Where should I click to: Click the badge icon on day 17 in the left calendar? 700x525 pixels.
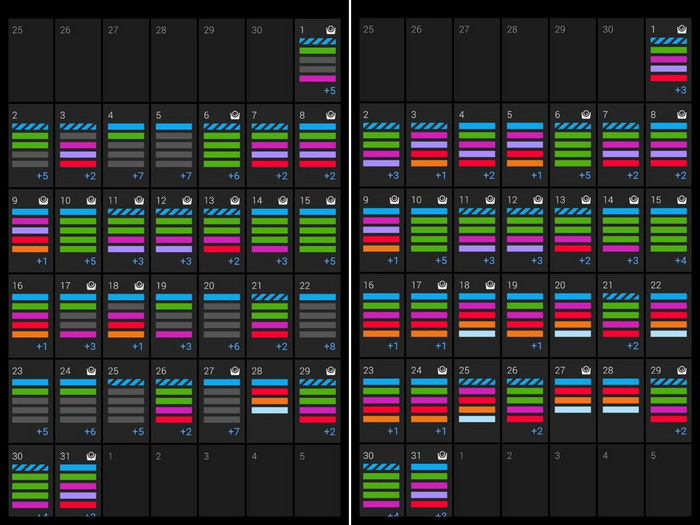pyautogui.click(x=91, y=286)
